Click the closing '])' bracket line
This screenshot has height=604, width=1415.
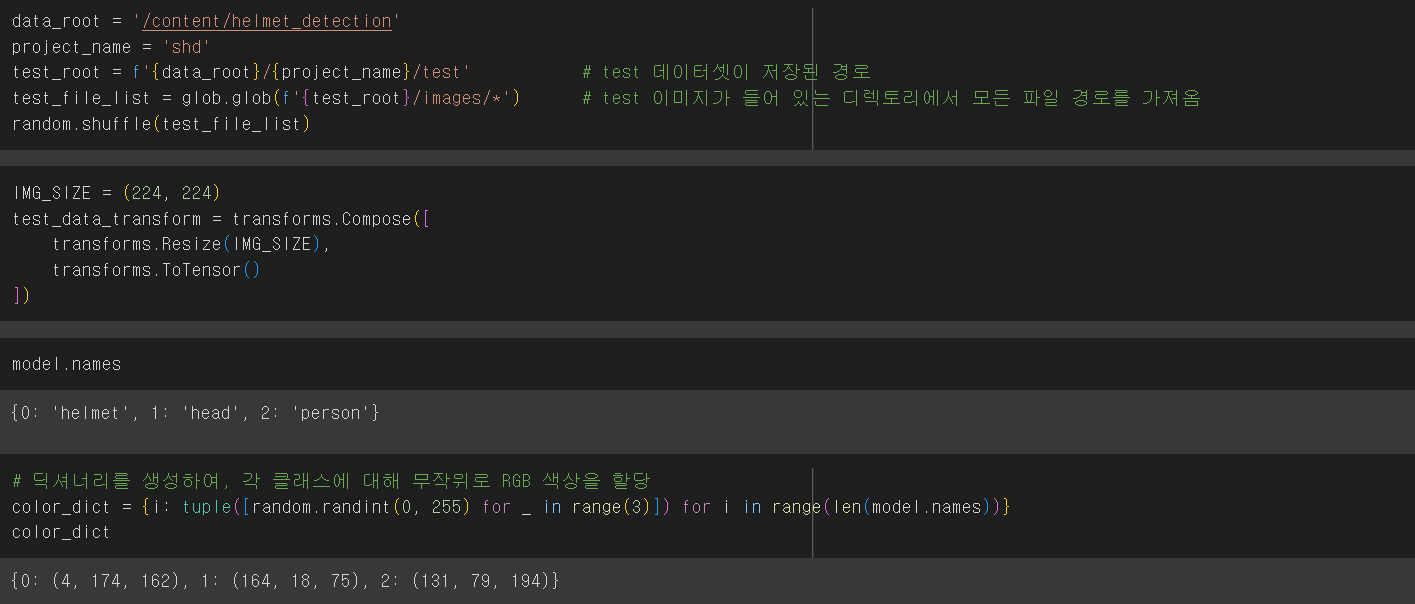(x=21, y=296)
